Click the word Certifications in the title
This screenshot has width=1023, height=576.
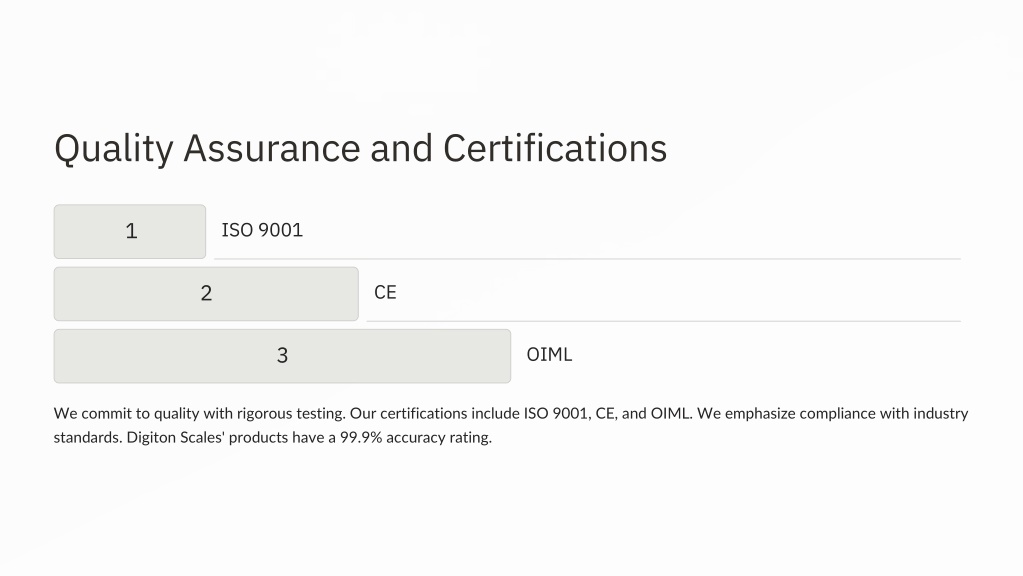tap(555, 148)
